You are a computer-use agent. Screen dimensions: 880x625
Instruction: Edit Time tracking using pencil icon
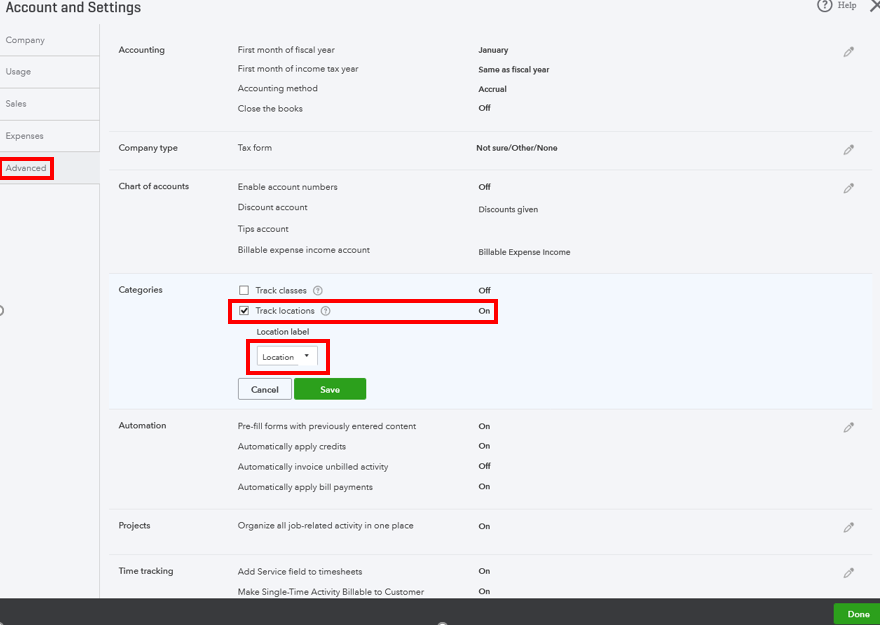coord(849,573)
